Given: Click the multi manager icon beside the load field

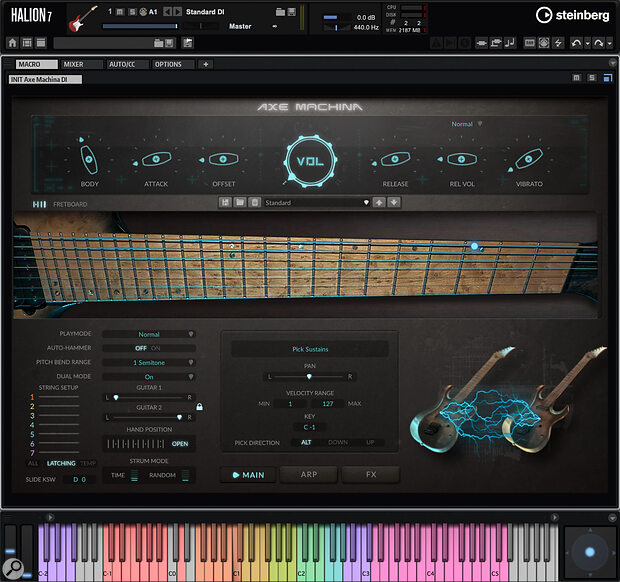Looking at the screenshot, I should pos(187,43).
